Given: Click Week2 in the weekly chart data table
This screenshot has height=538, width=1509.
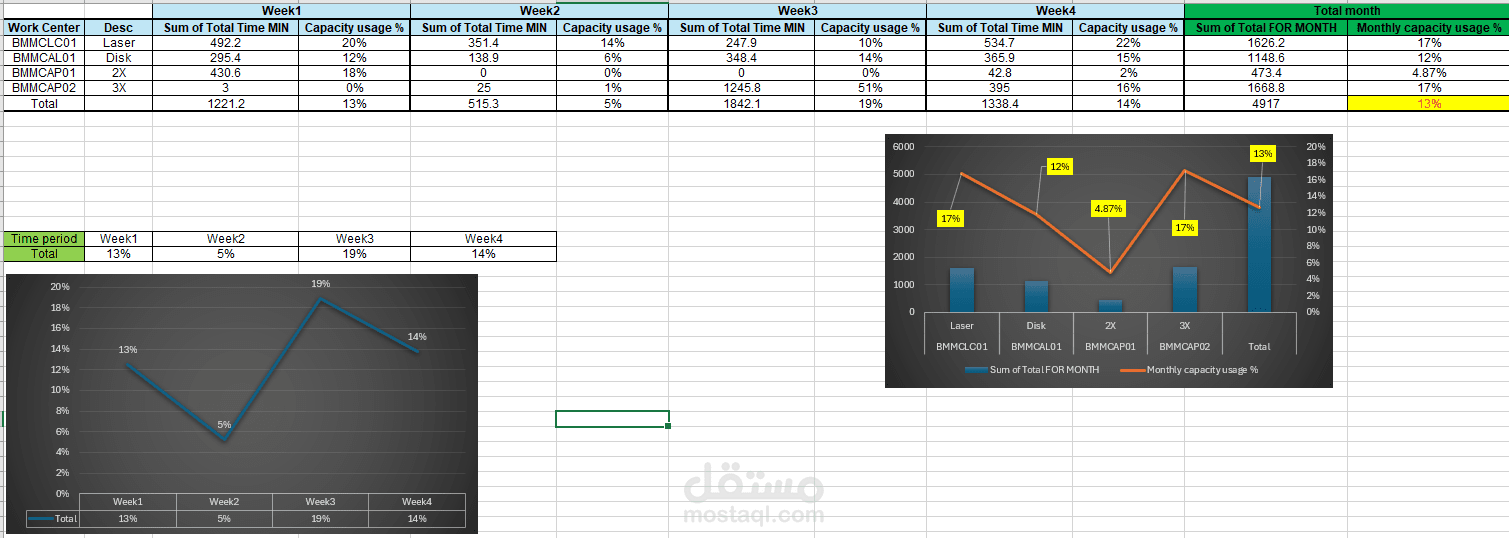Looking at the screenshot, I should click(224, 501).
